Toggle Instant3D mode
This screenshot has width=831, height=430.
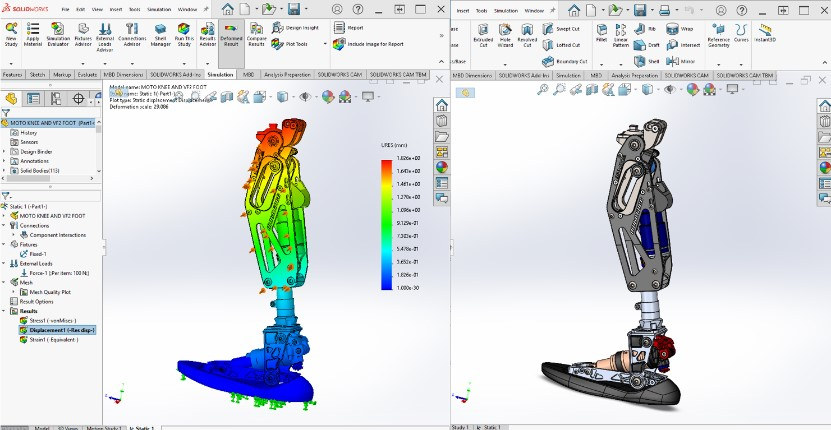tap(764, 33)
